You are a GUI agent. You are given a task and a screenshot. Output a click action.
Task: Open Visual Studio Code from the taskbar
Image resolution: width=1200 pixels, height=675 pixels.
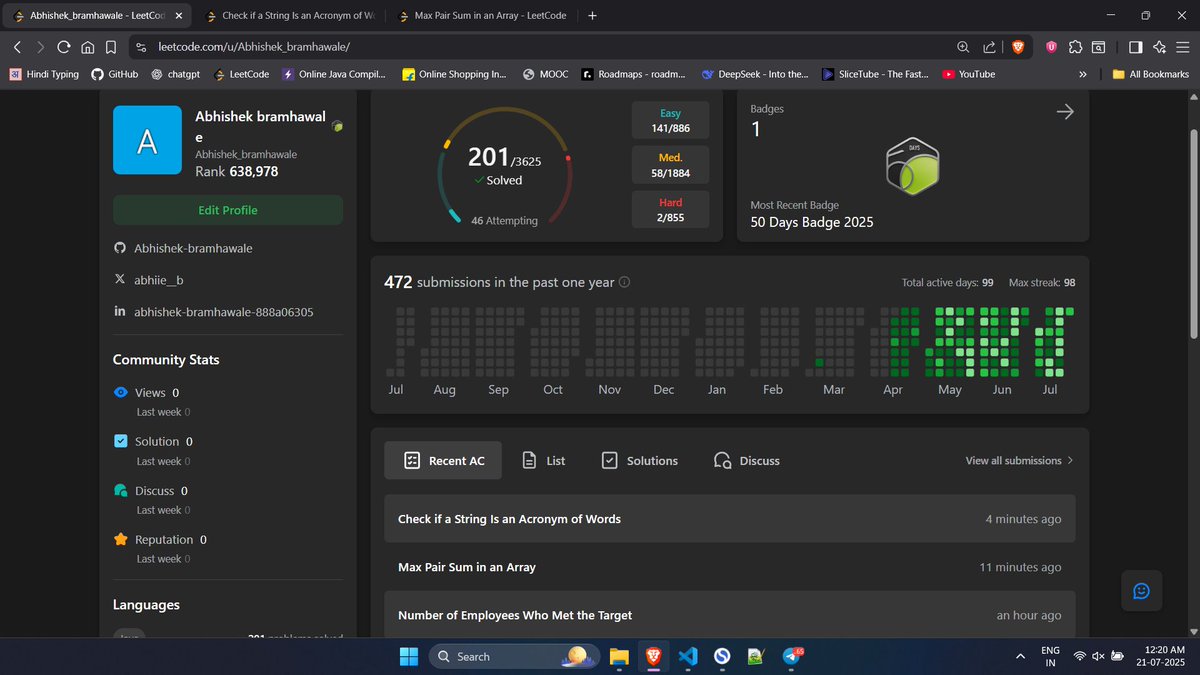click(x=686, y=656)
